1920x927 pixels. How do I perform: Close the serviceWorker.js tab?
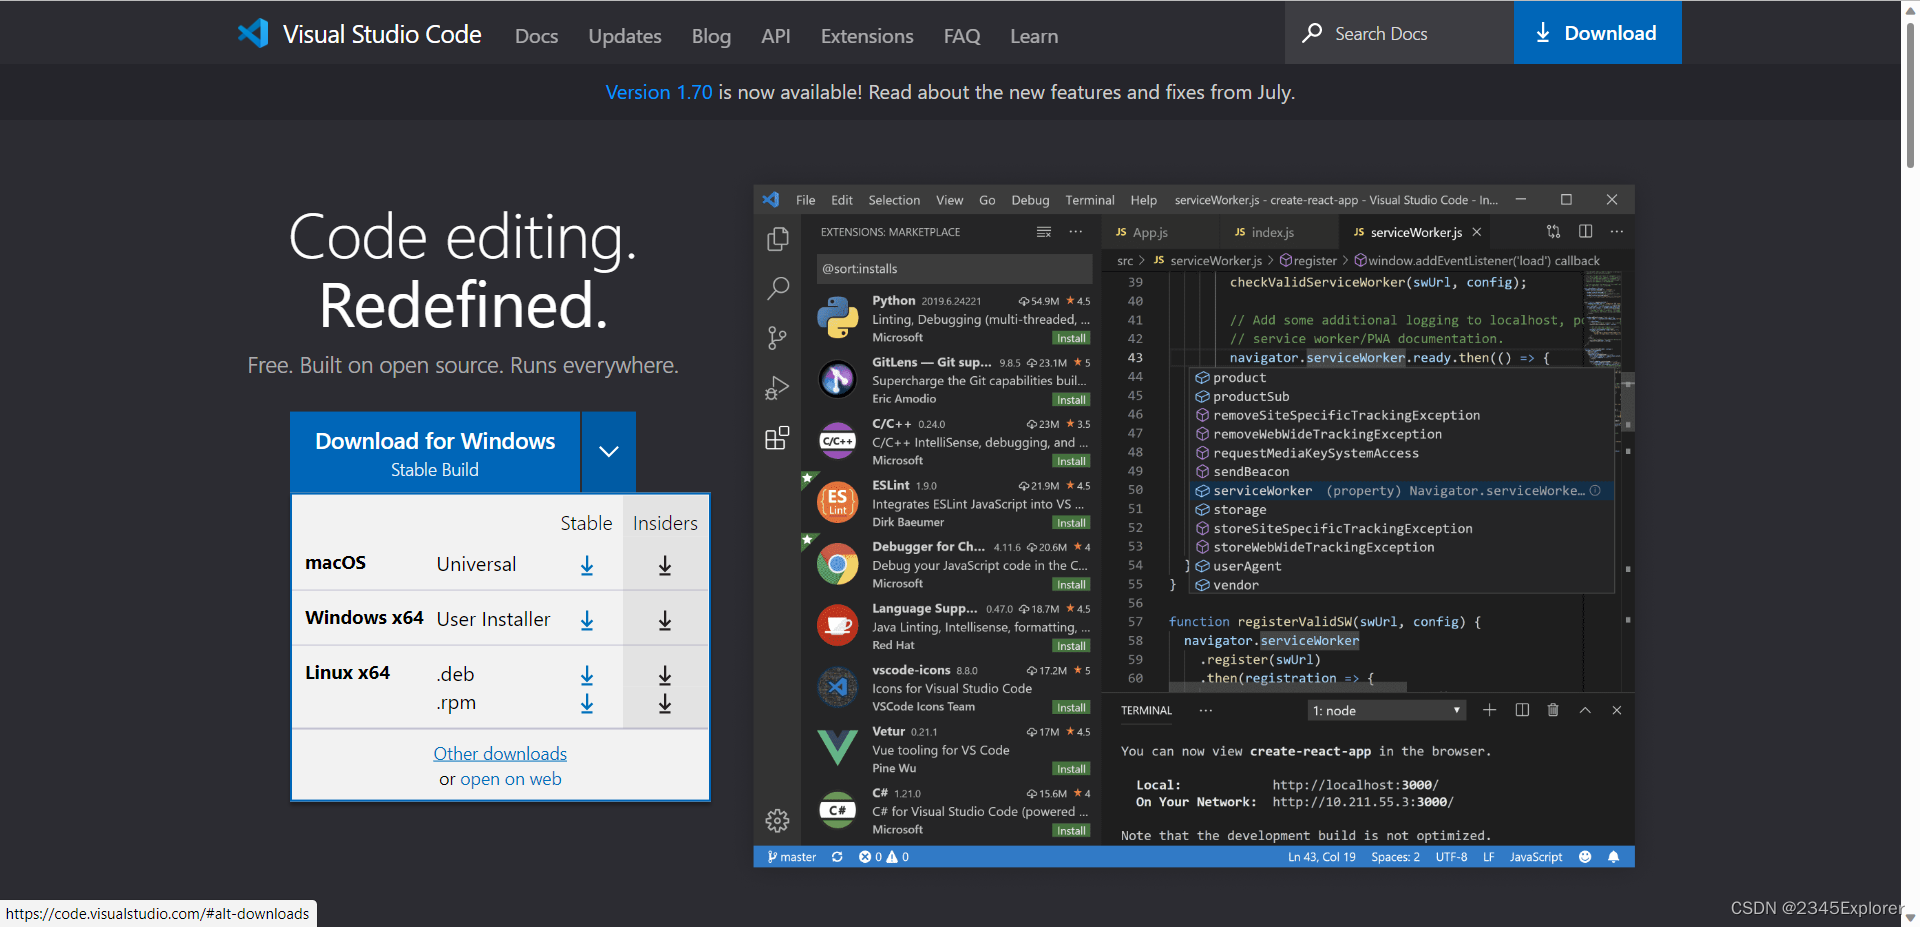pyautogui.click(x=1476, y=231)
